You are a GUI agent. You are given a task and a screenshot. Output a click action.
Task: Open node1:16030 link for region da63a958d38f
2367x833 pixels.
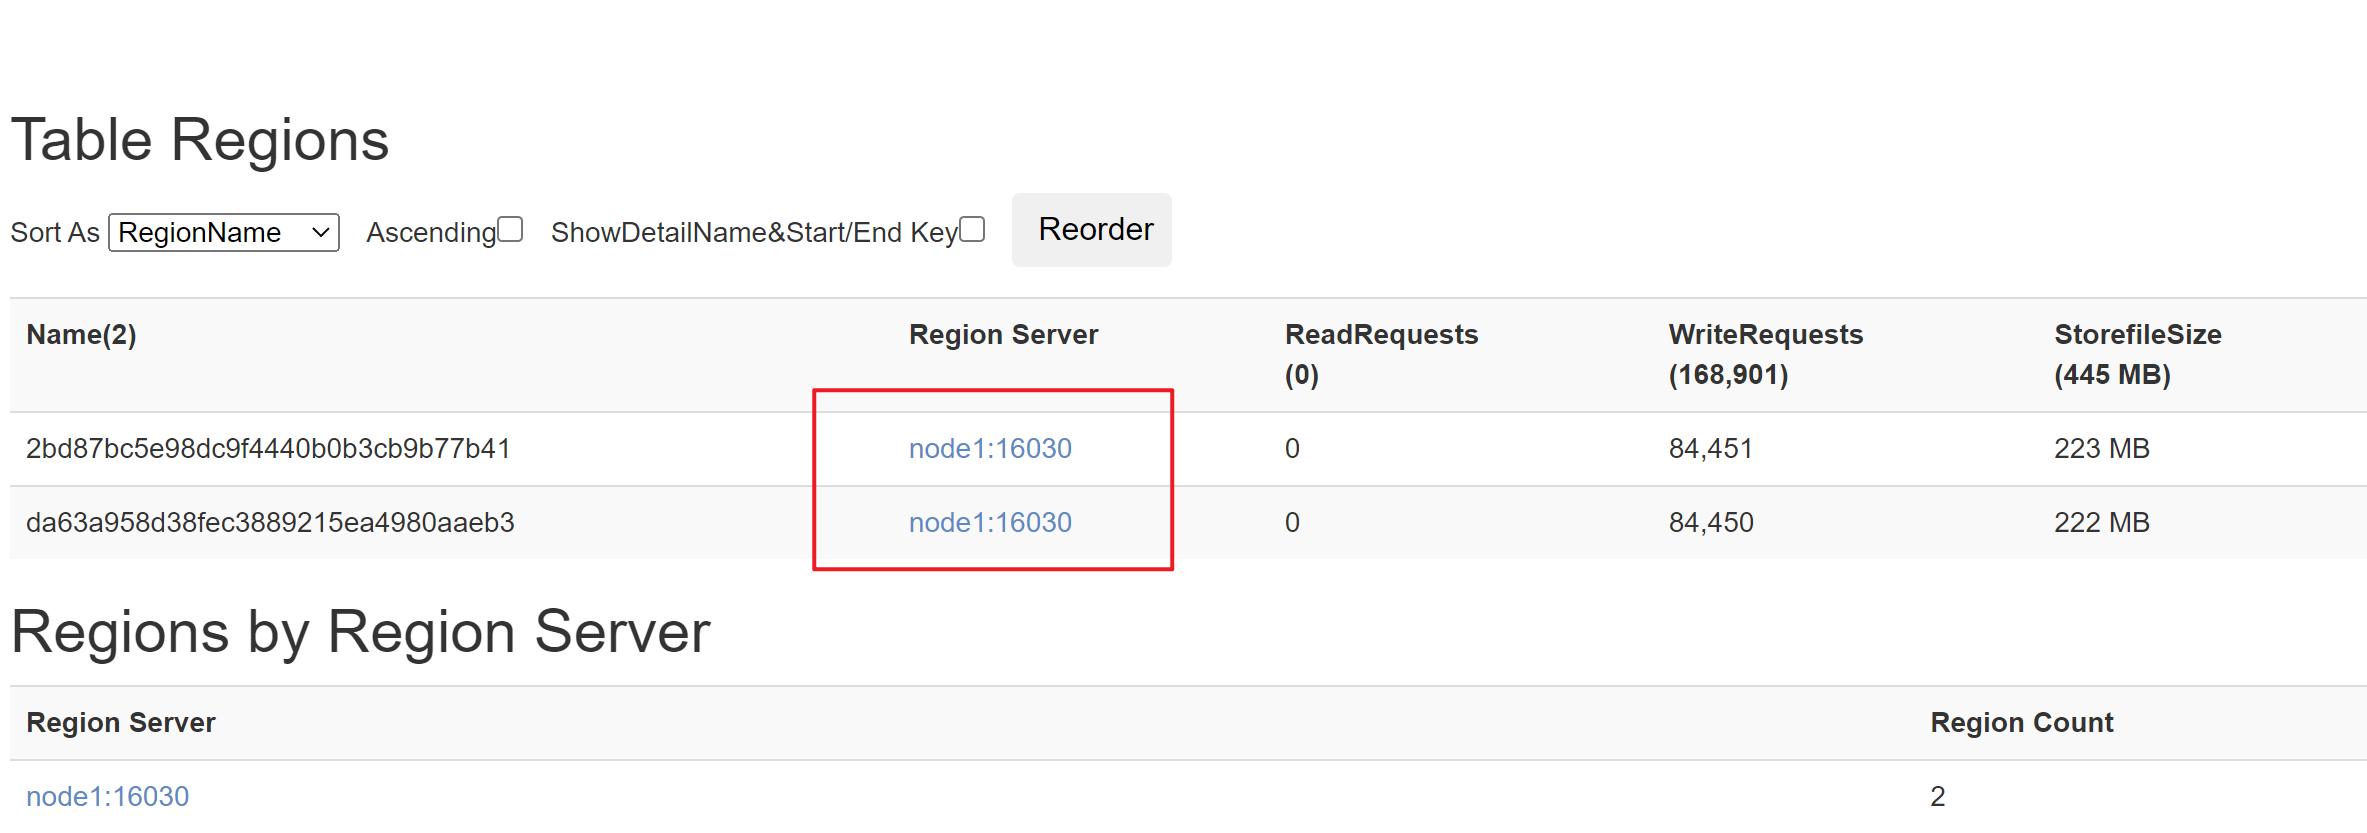(990, 522)
